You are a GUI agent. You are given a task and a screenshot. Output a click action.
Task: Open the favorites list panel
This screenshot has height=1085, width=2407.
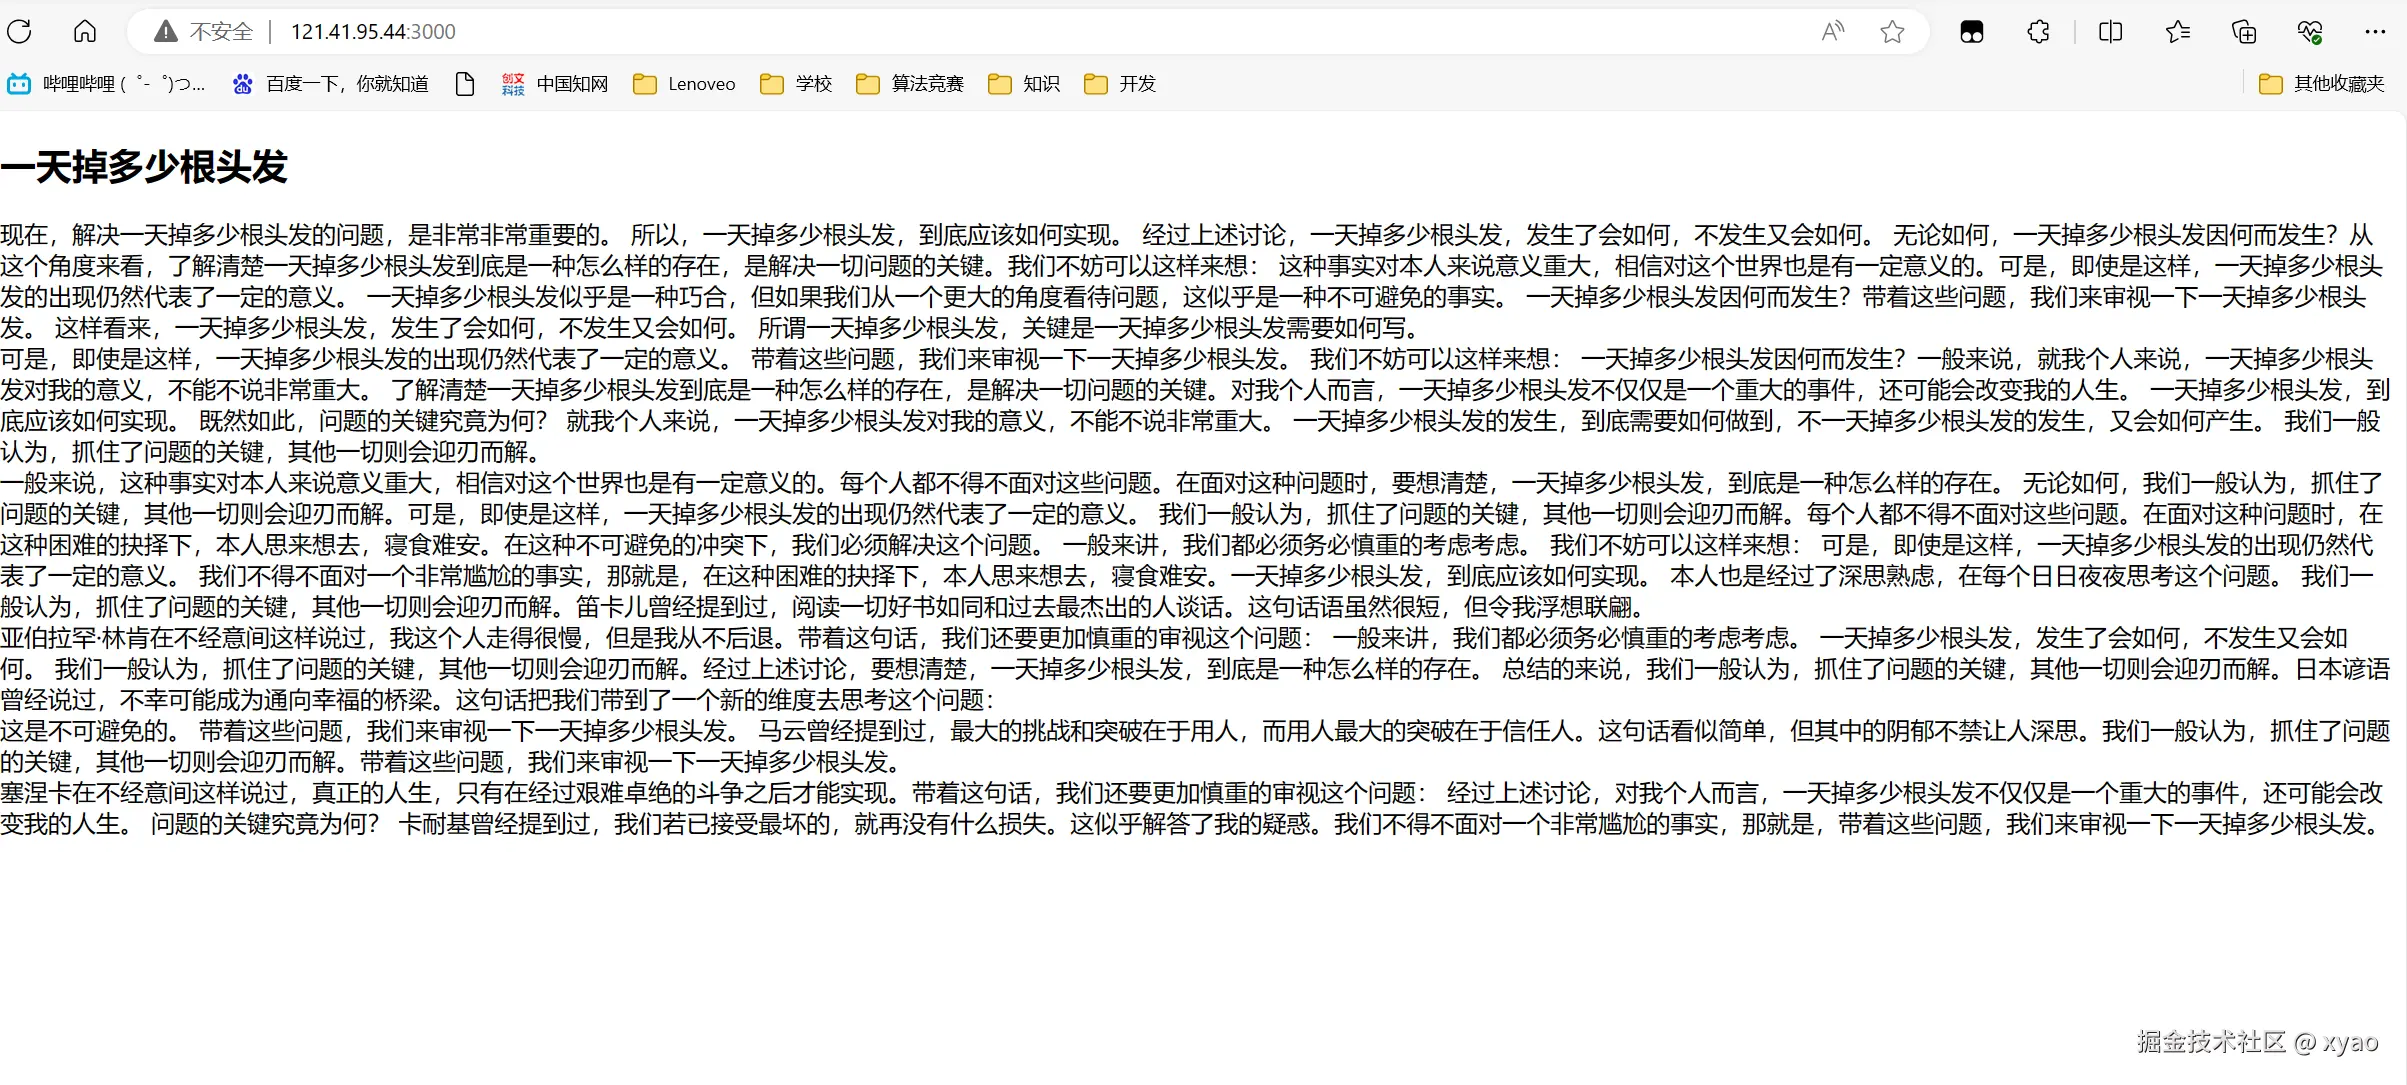click(x=2177, y=32)
